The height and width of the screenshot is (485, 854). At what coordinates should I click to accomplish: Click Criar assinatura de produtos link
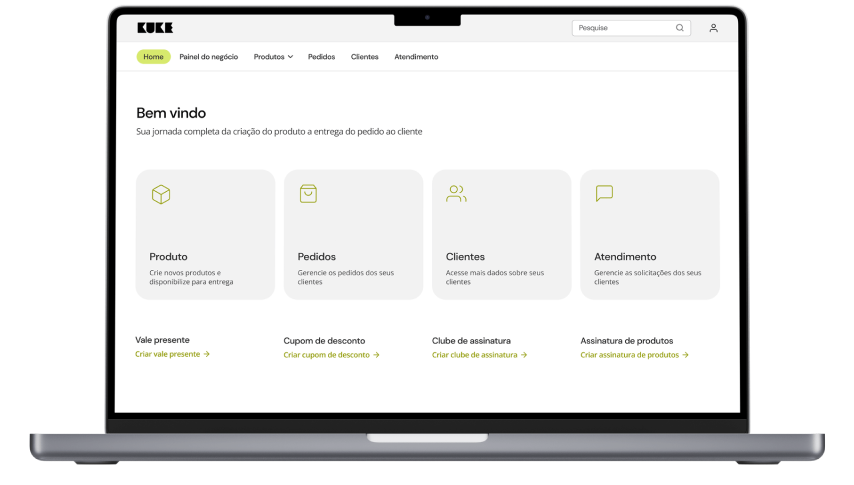634,355
